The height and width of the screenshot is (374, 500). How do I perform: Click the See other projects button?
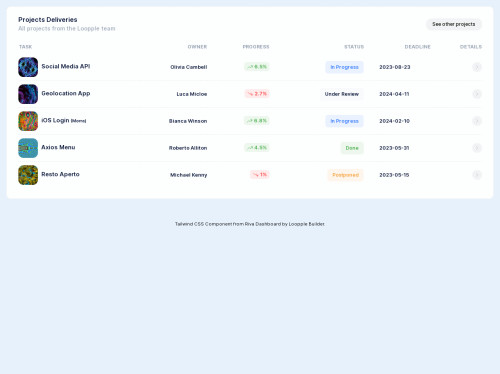(454, 24)
